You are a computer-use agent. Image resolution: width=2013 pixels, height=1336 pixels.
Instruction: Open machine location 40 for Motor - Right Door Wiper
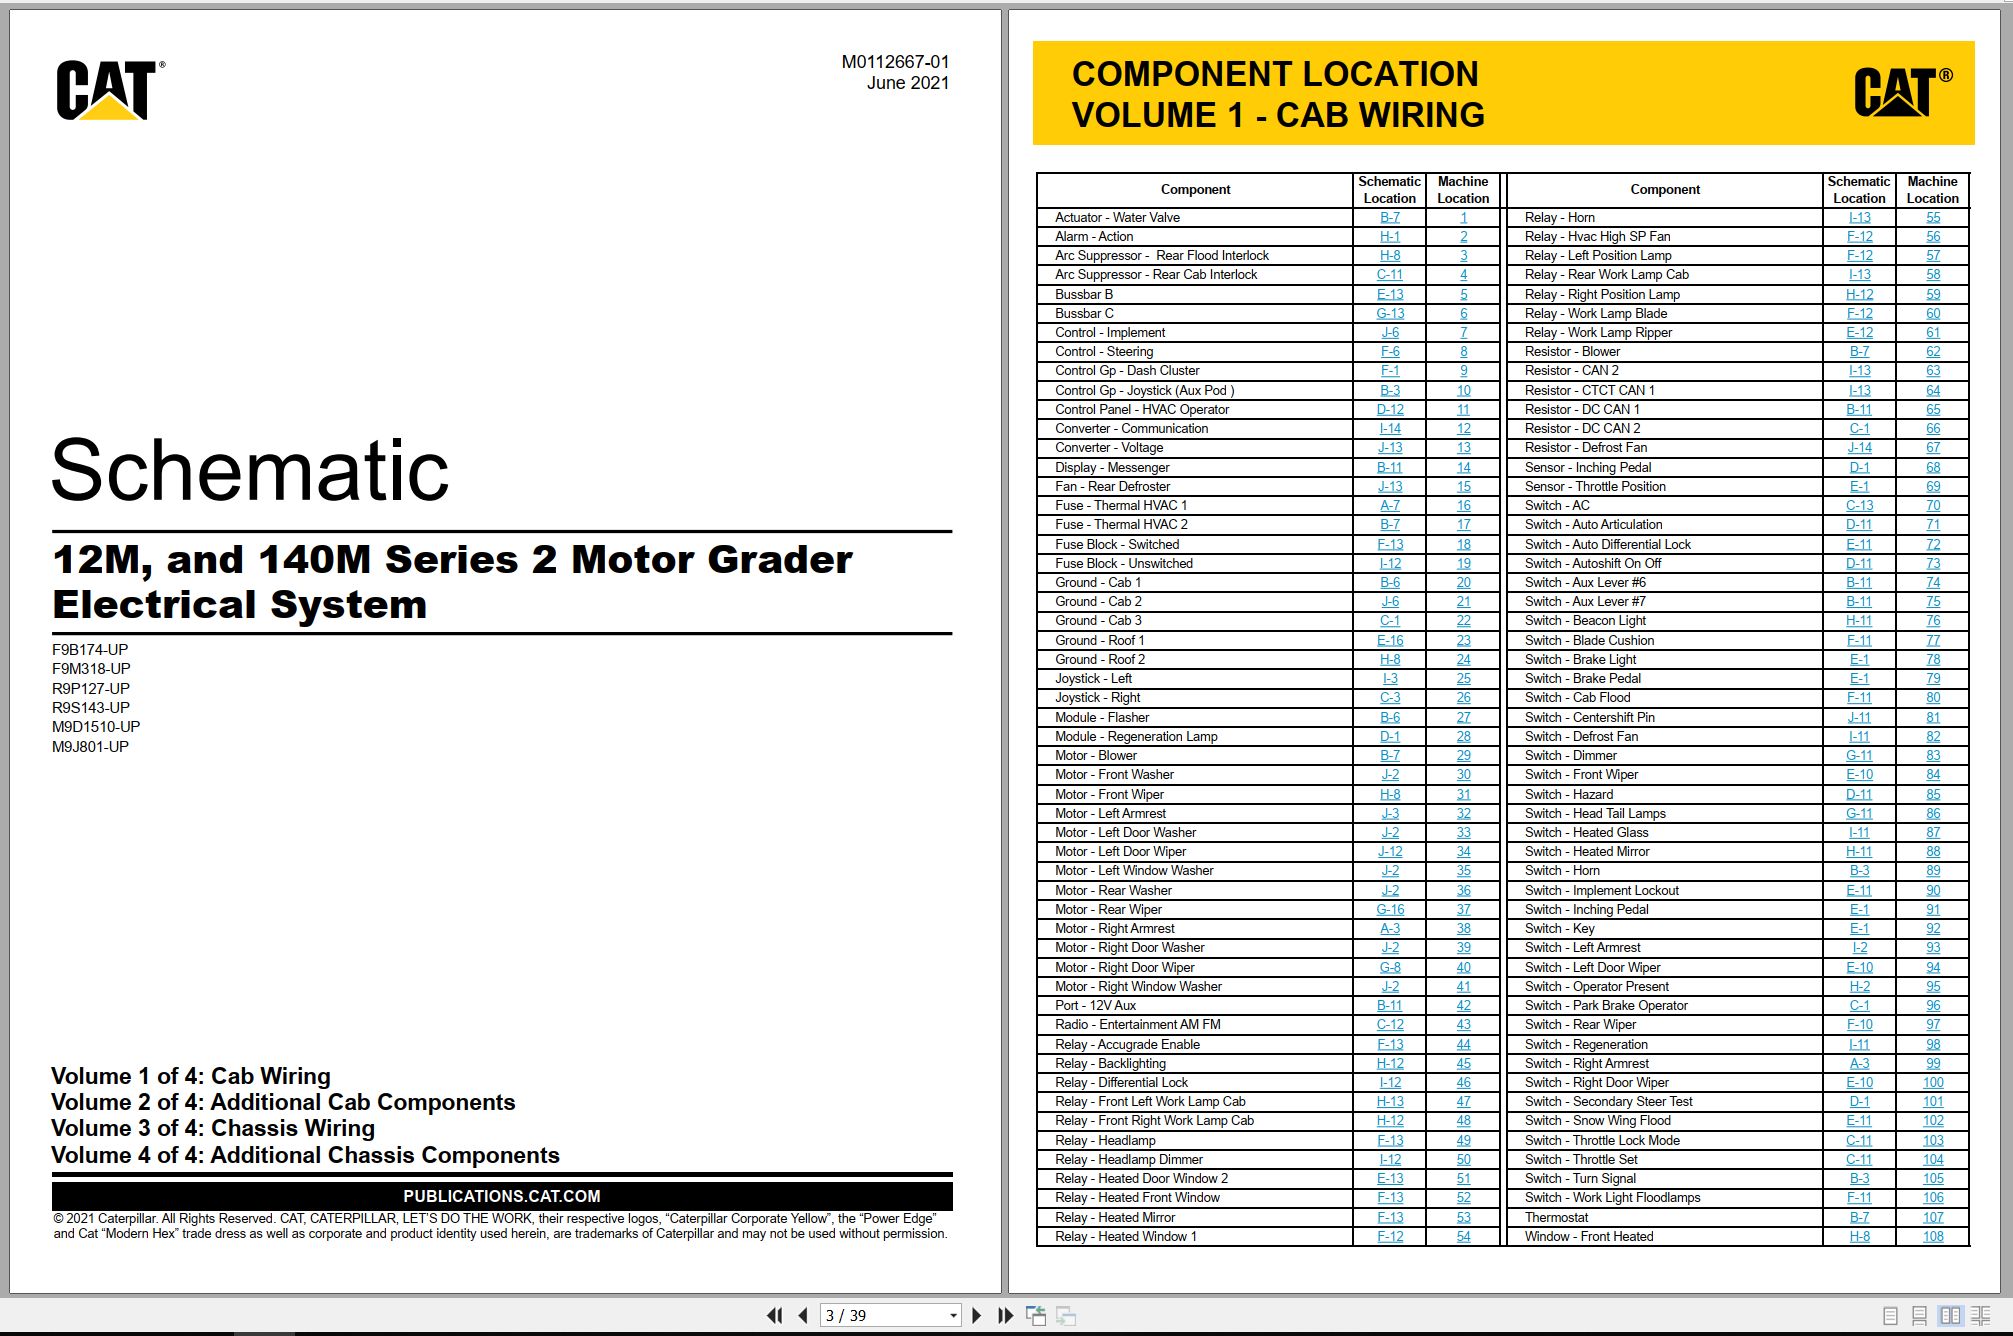(1463, 967)
